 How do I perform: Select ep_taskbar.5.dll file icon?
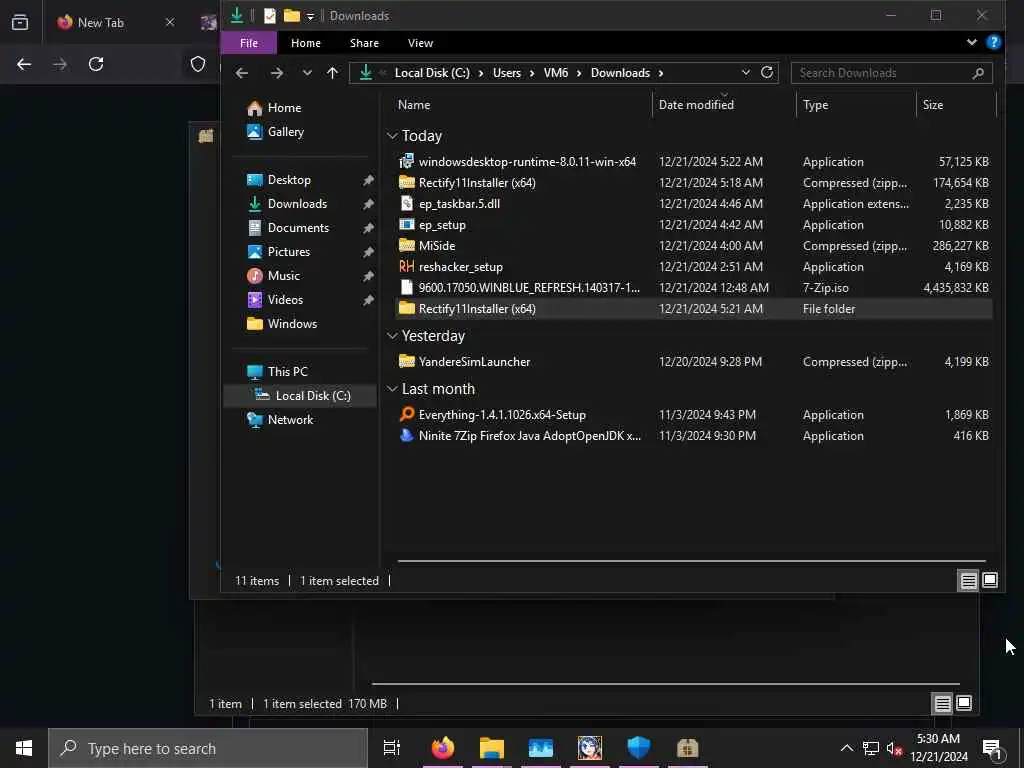pos(406,204)
